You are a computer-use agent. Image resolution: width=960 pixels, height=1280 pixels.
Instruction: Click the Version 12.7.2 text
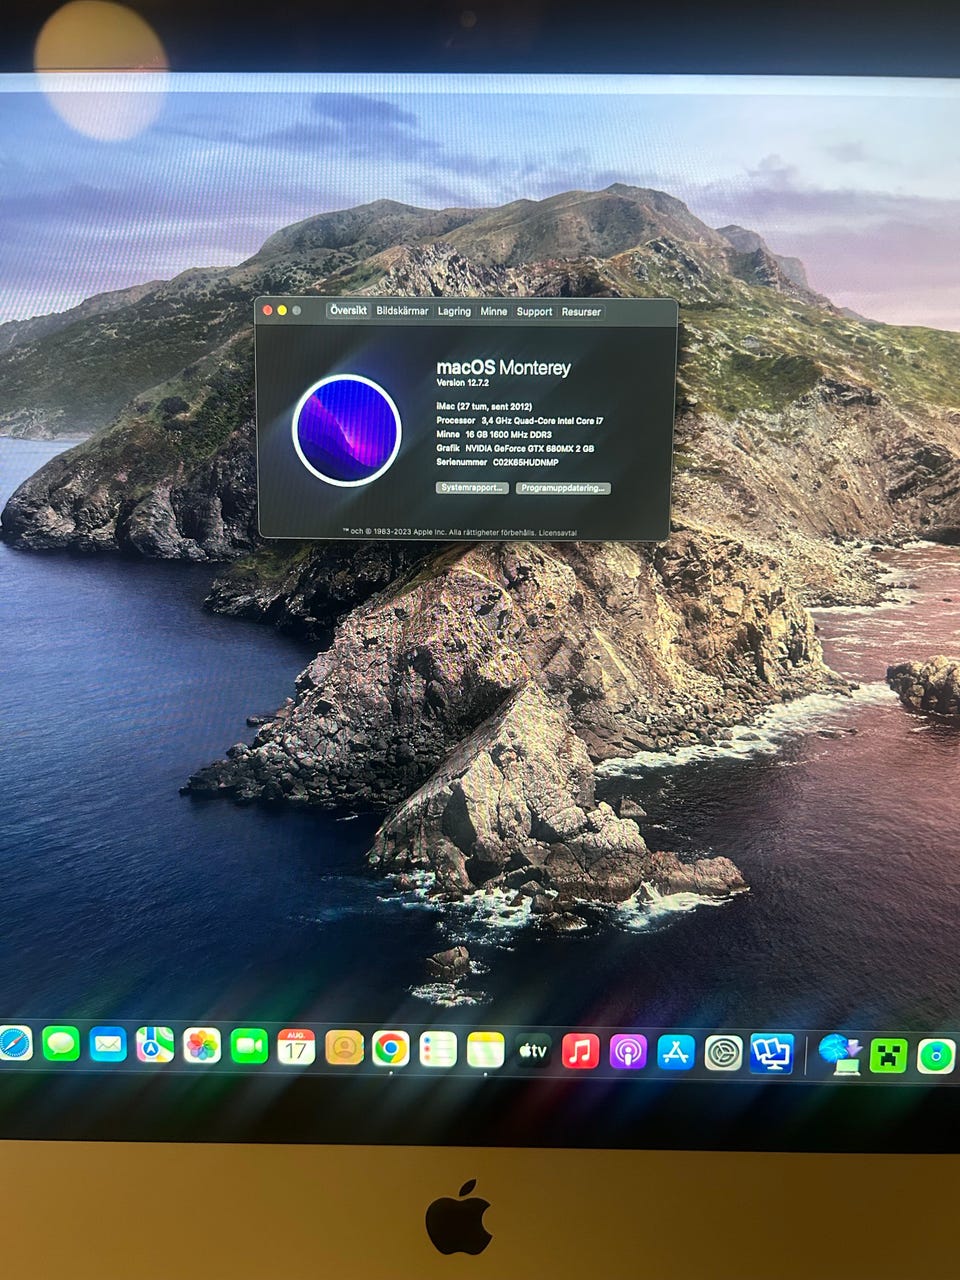pos(462,383)
